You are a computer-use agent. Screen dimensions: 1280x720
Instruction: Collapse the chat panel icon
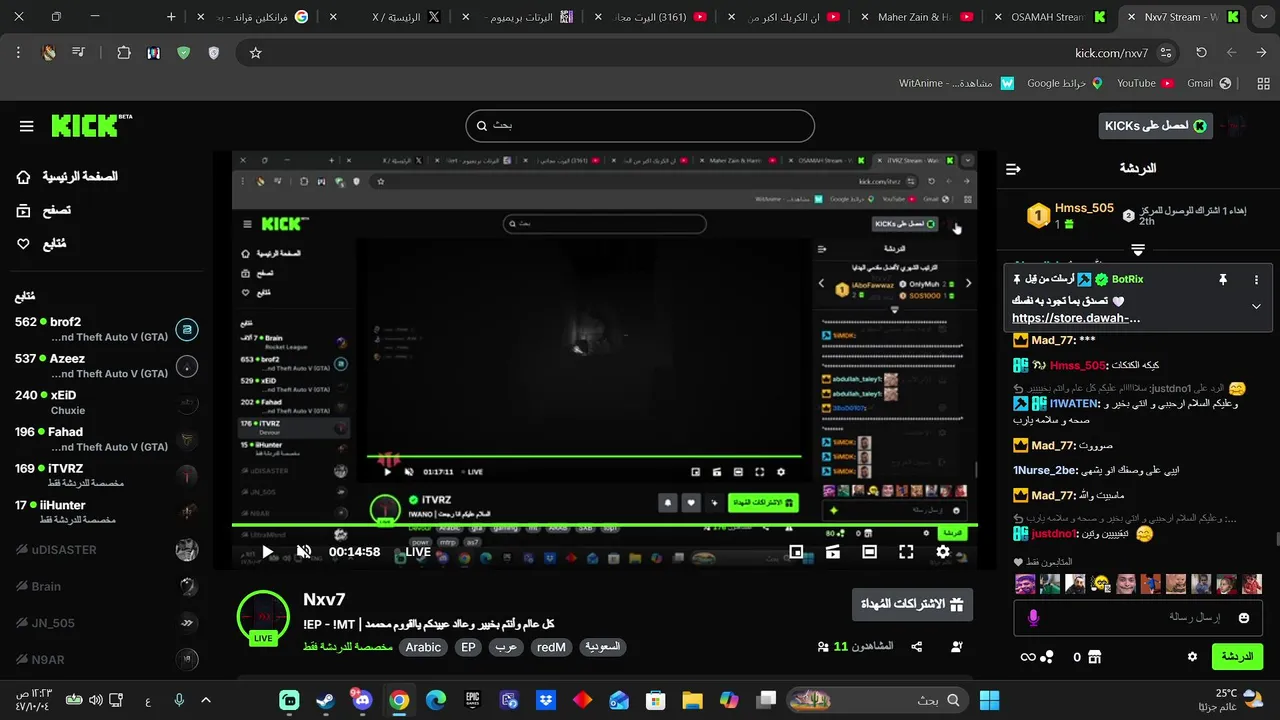coord(1013,169)
